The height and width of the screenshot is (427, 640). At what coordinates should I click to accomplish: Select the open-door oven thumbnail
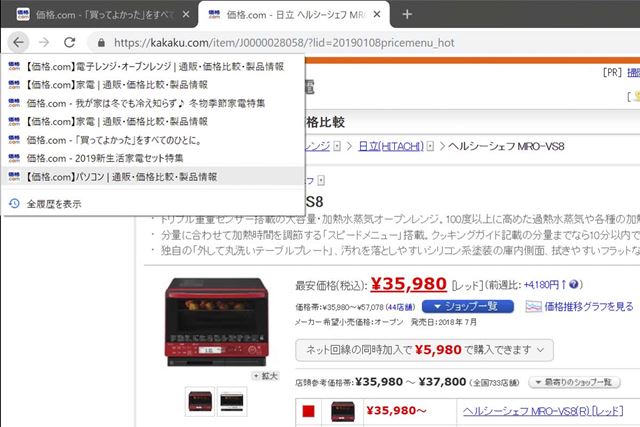232,401
